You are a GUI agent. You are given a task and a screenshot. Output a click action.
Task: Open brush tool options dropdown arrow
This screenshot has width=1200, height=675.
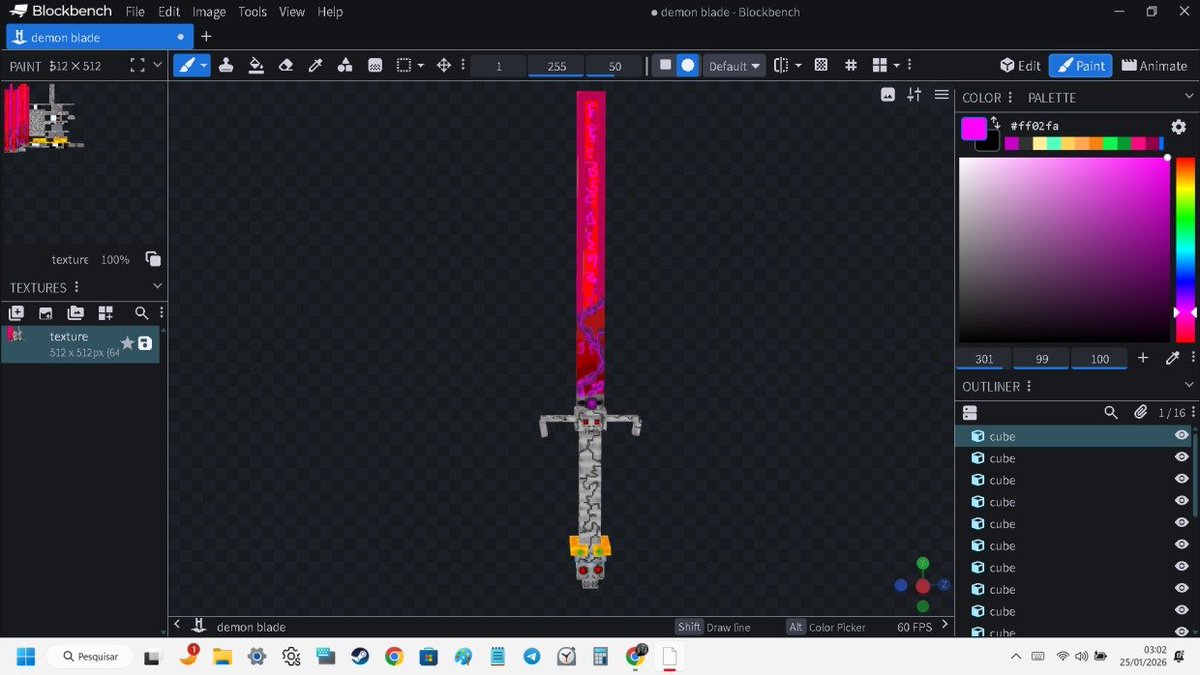pos(204,65)
